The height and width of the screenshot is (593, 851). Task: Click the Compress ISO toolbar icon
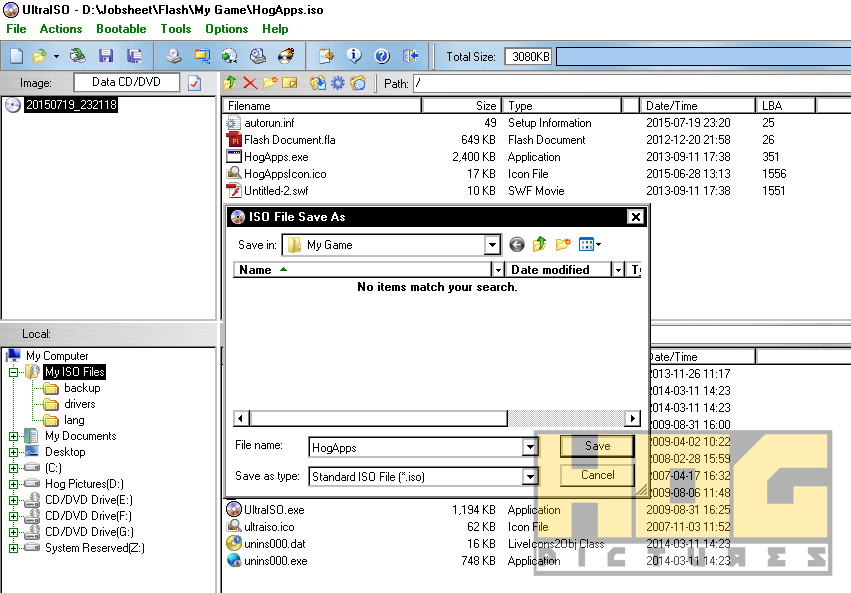point(202,56)
